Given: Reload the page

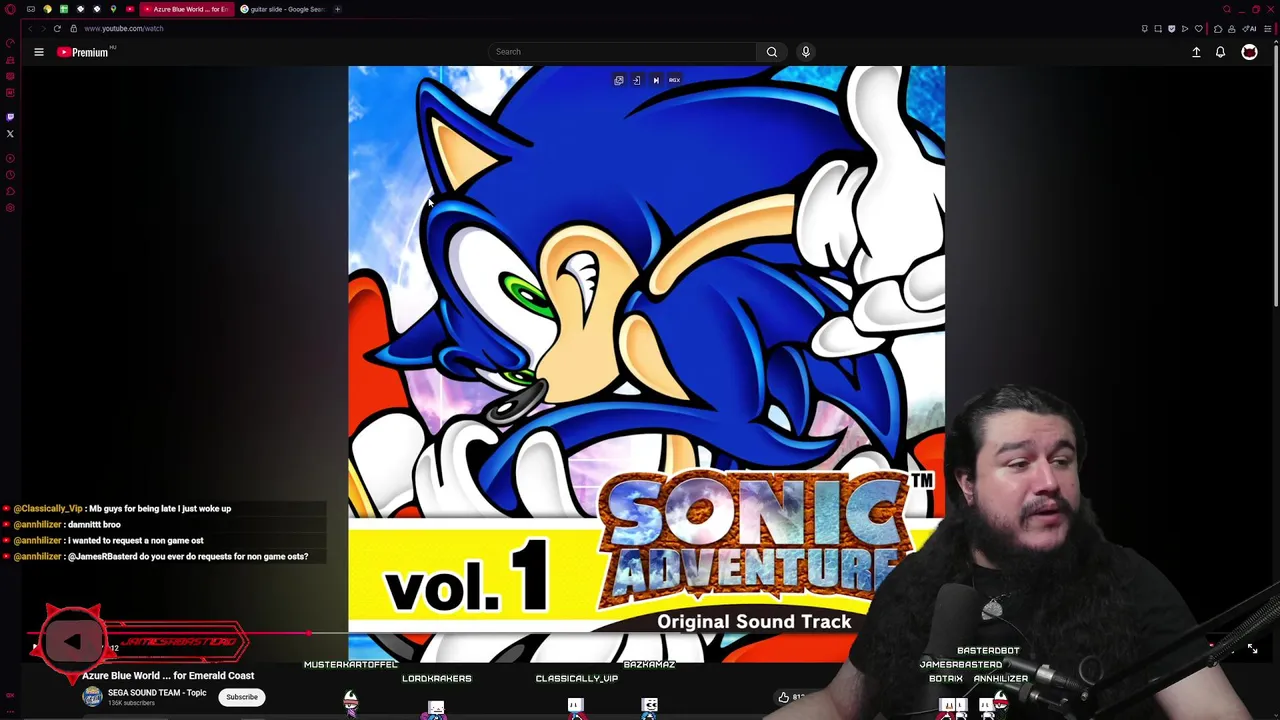Looking at the screenshot, I should pos(57,28).
